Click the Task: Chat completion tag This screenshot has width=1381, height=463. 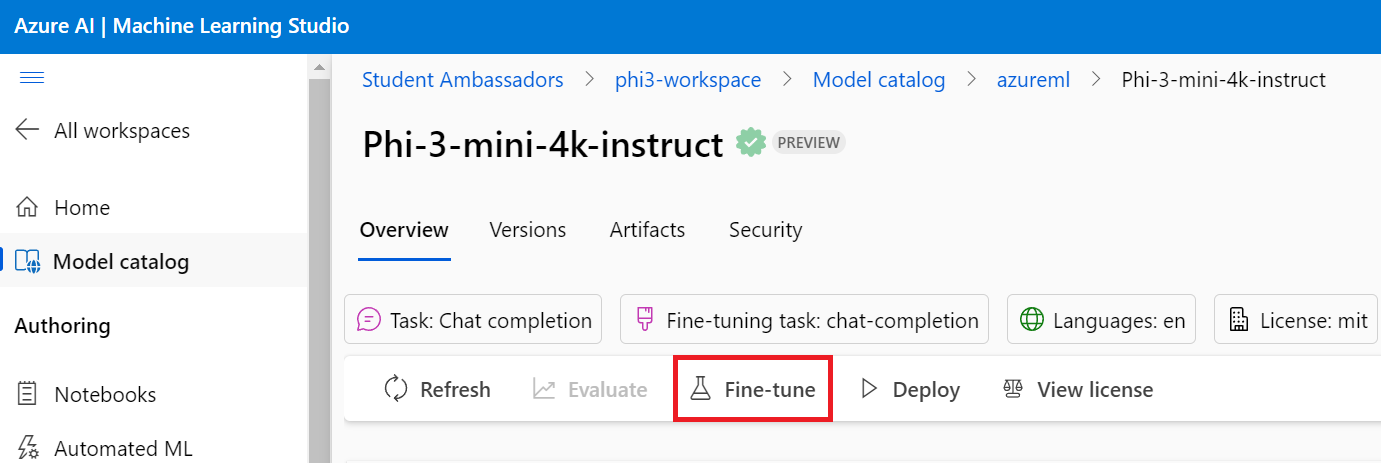coord(473,320)
